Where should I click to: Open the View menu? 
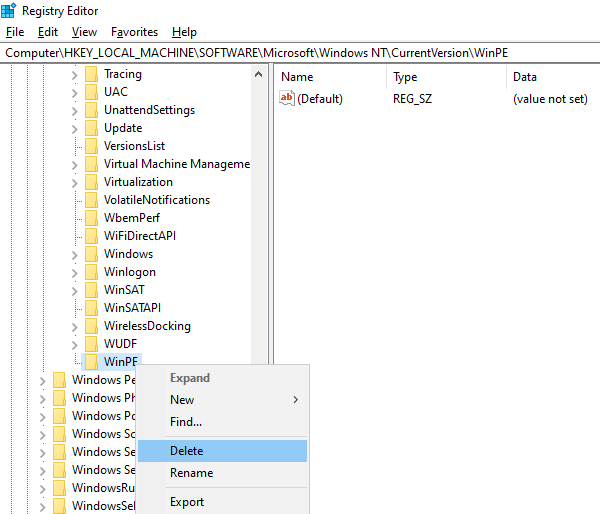point(84,32)
